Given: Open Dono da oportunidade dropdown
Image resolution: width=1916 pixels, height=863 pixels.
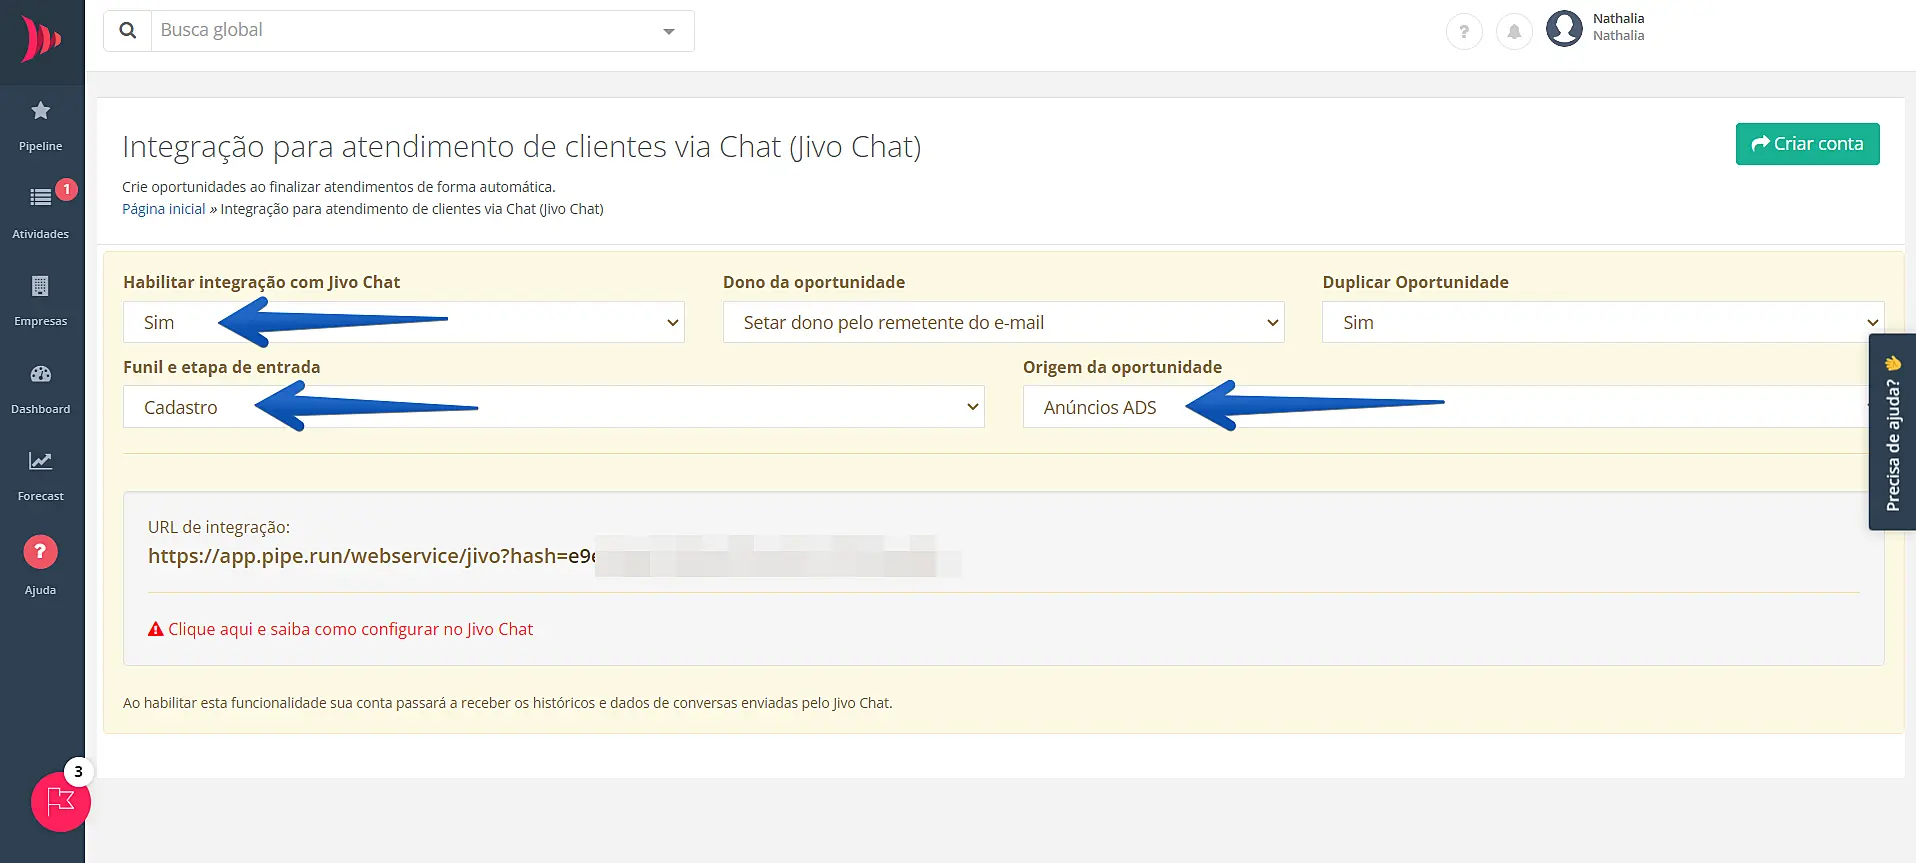Looking at the screenshot, I should tap(1004, 322).
